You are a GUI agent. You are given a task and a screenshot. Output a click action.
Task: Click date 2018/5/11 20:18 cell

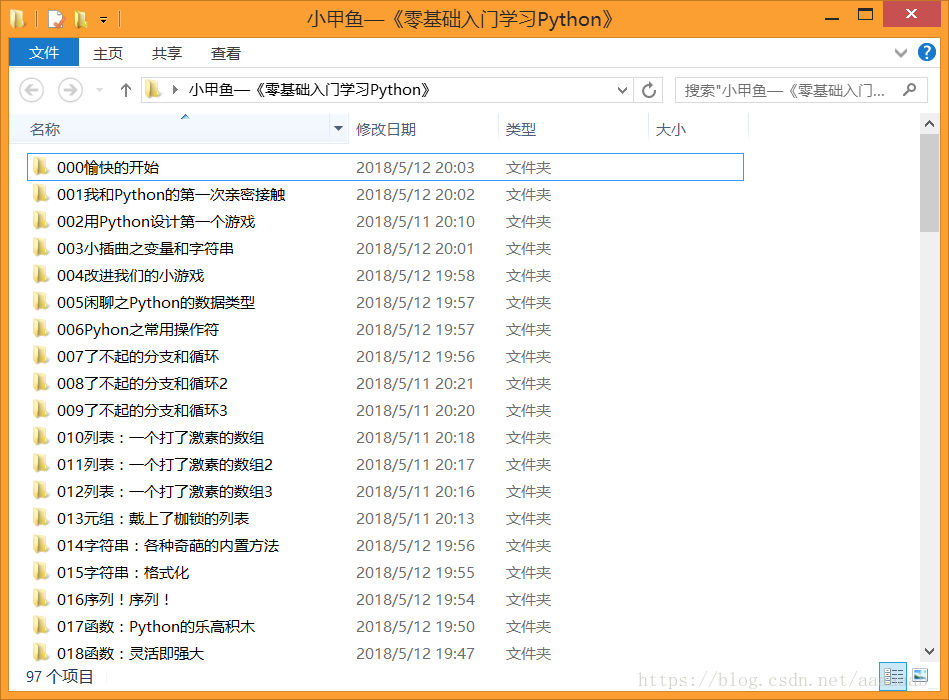(415, 437)
